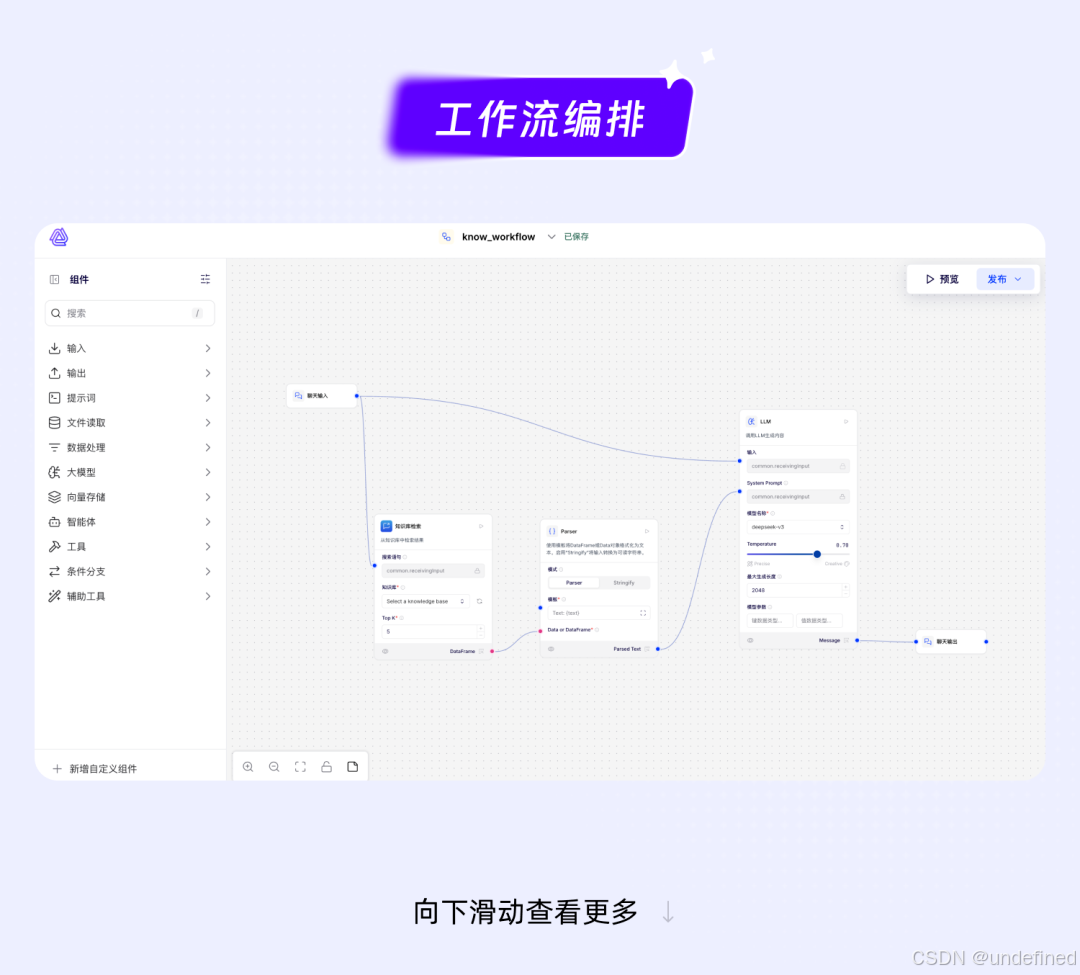Image resolution: width=1080 pixels, height=975 pixels.
Task: Click the 大模型 brain icon
Action: [x=54, y=472]
